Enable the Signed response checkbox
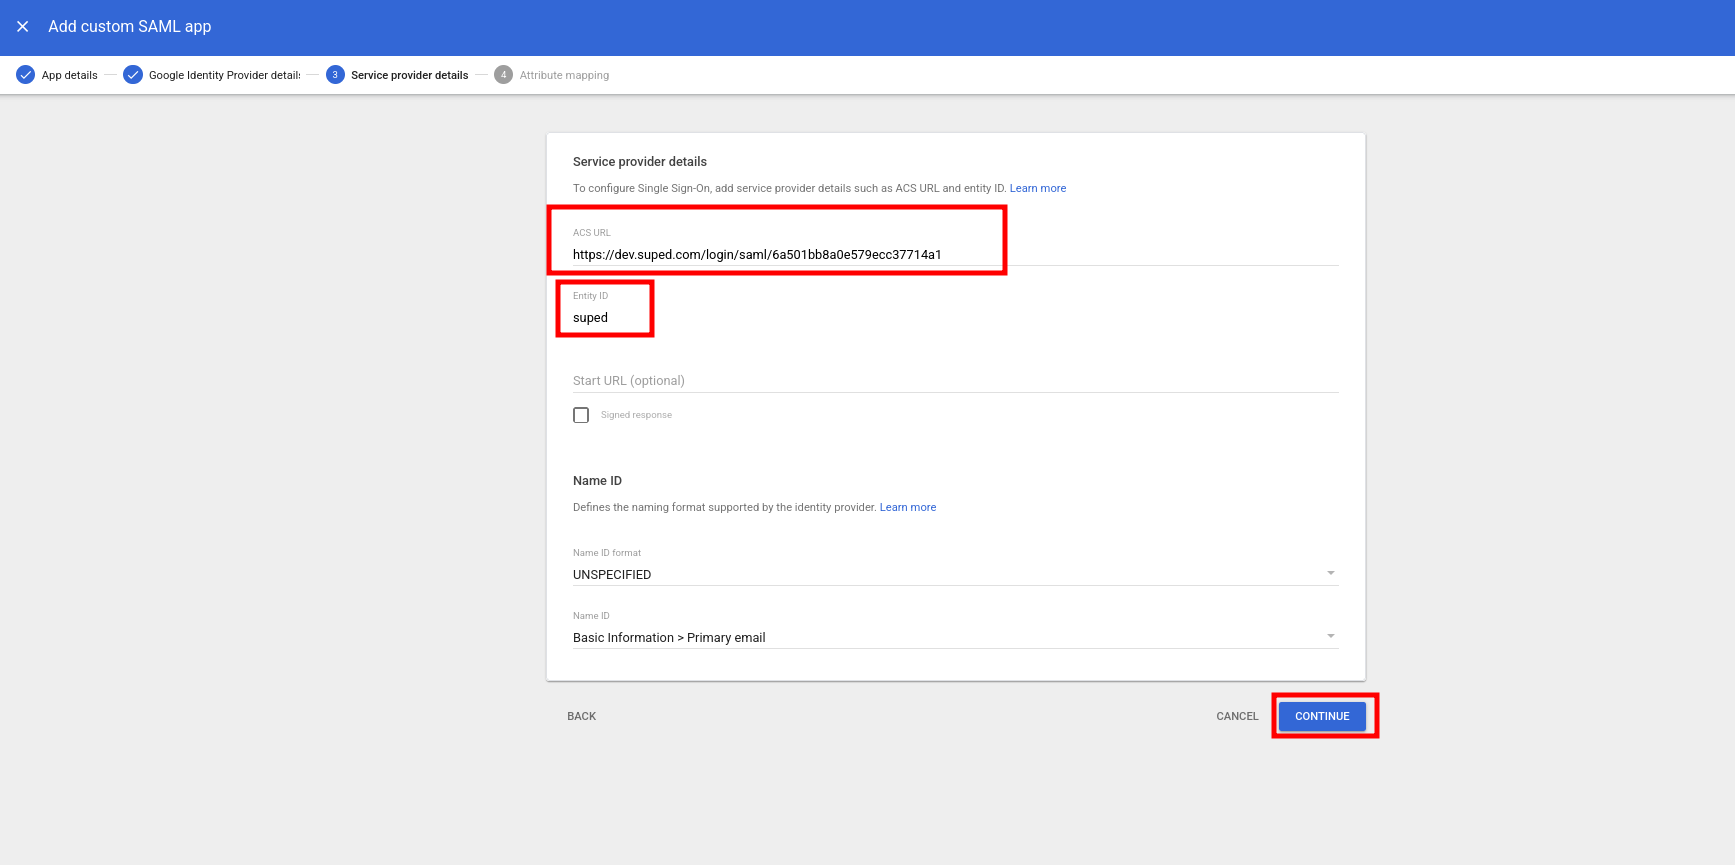This screenshot has width=1735, height=865. pyautogui.click(x=581, y=415)
